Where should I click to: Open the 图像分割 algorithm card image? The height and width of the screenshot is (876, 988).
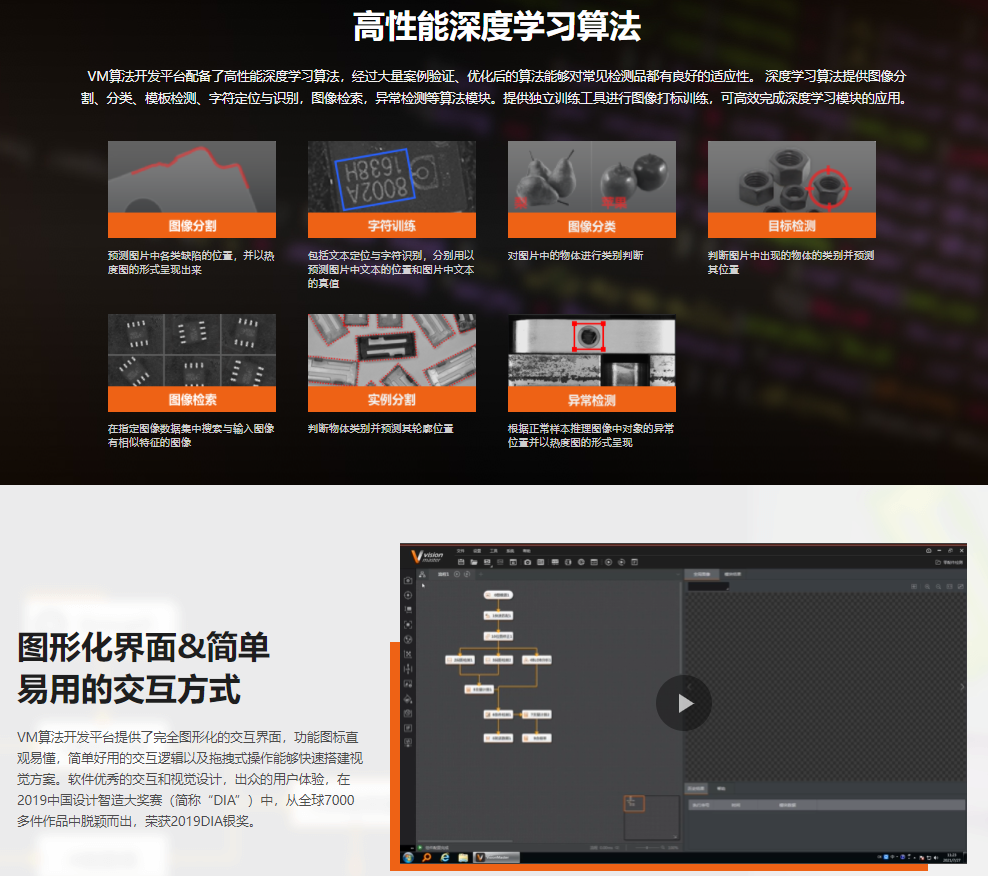pyautogui.click(x=192, y=177)
